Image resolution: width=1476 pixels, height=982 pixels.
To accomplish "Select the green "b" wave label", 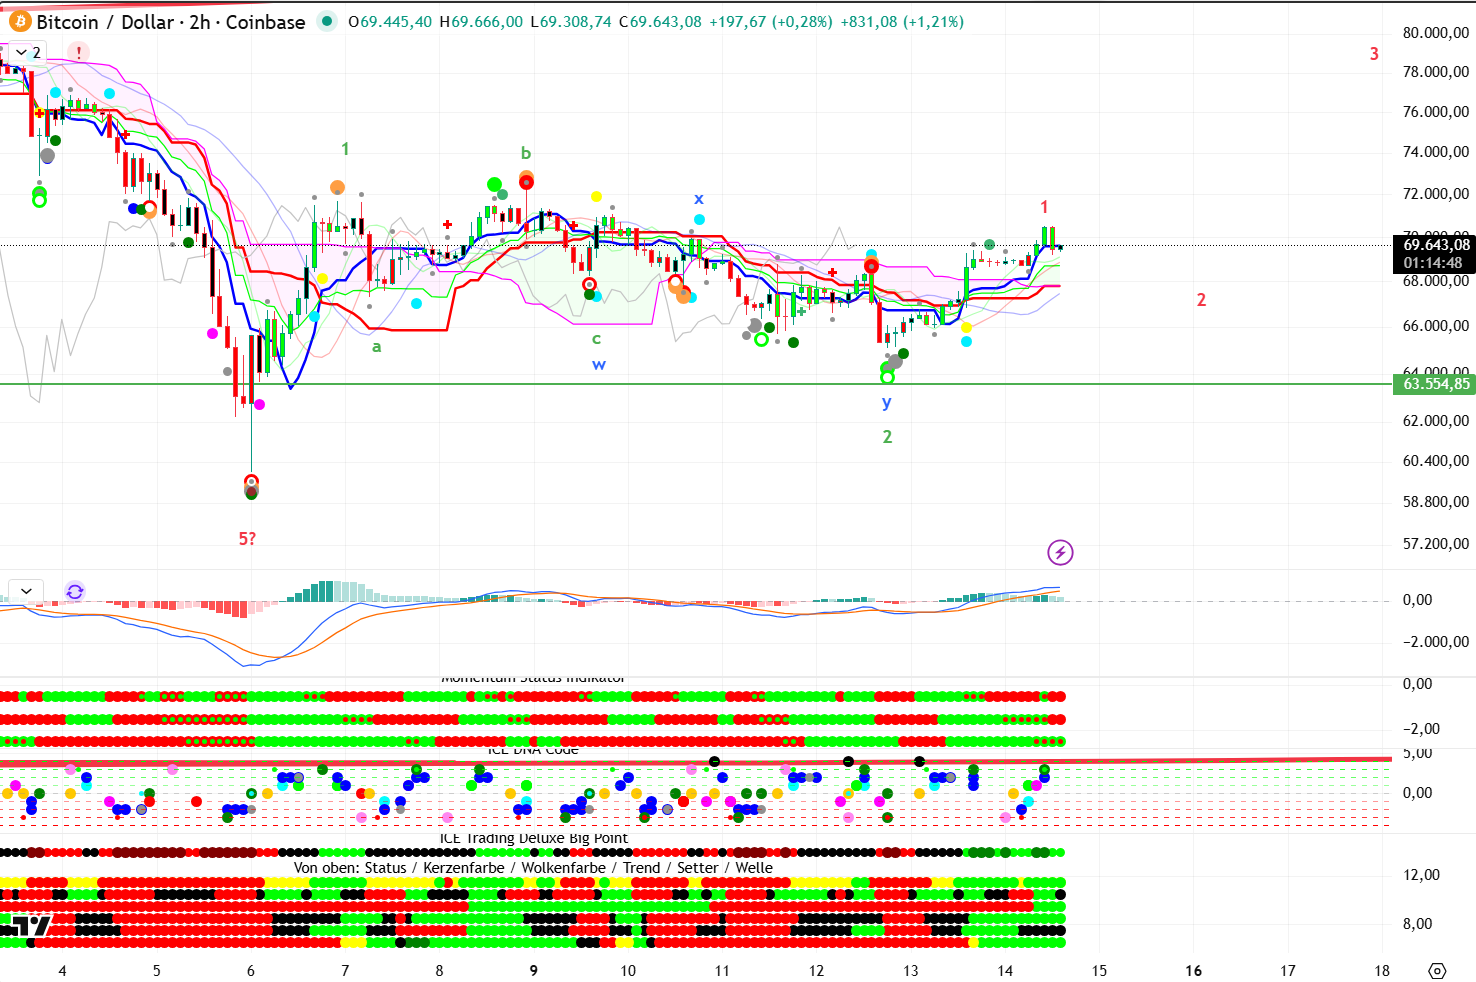I will coord(526,154).
